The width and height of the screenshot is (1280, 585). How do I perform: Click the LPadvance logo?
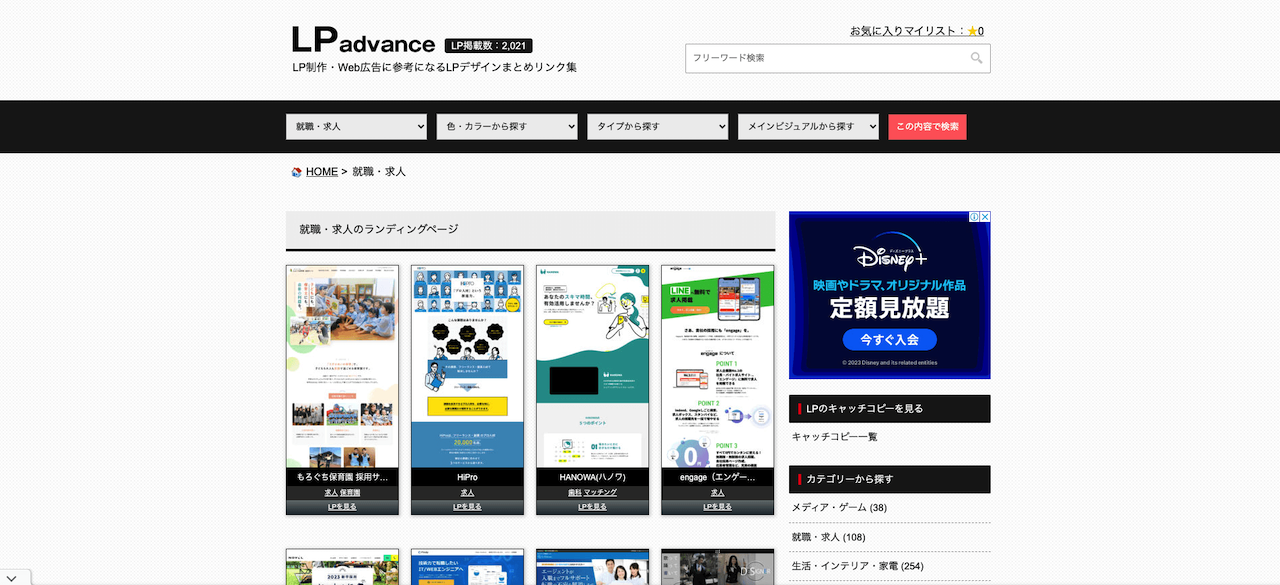362,41
